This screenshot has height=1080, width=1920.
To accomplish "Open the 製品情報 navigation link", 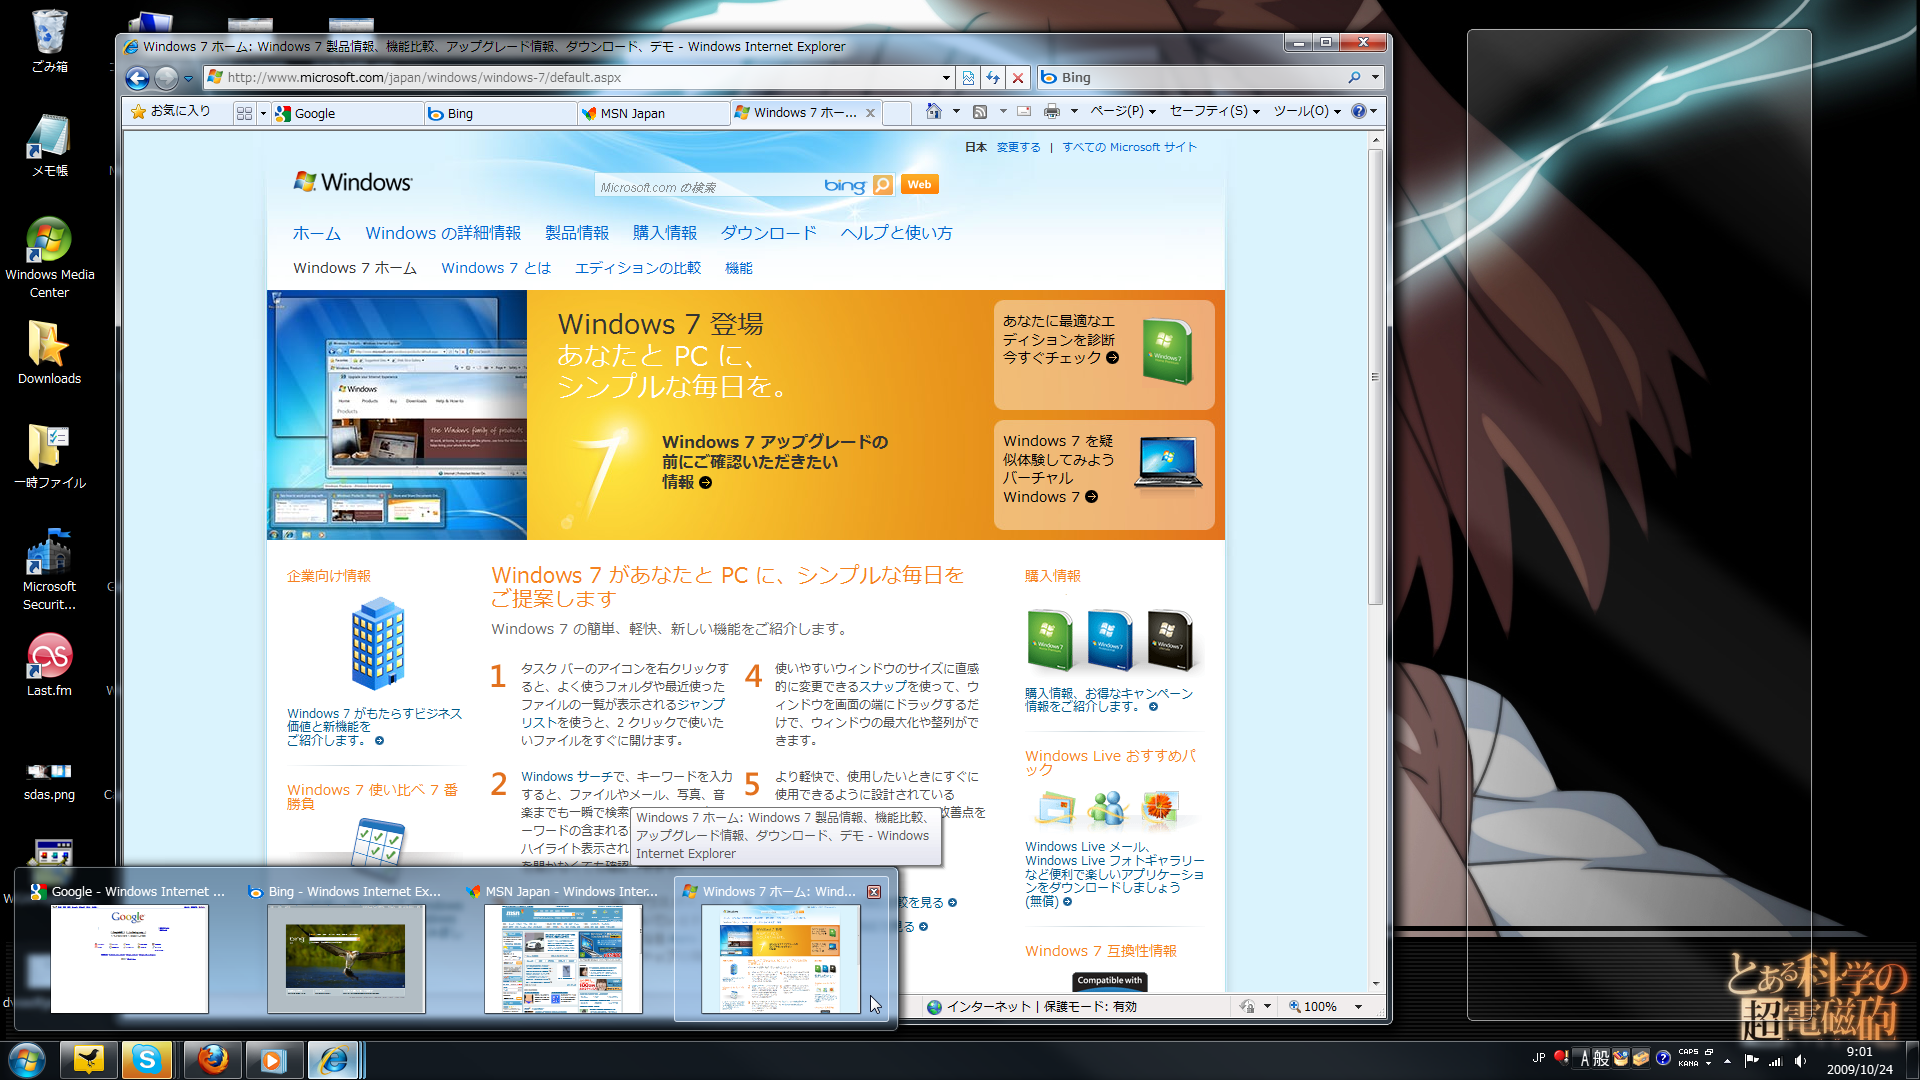I will [577, 233].
